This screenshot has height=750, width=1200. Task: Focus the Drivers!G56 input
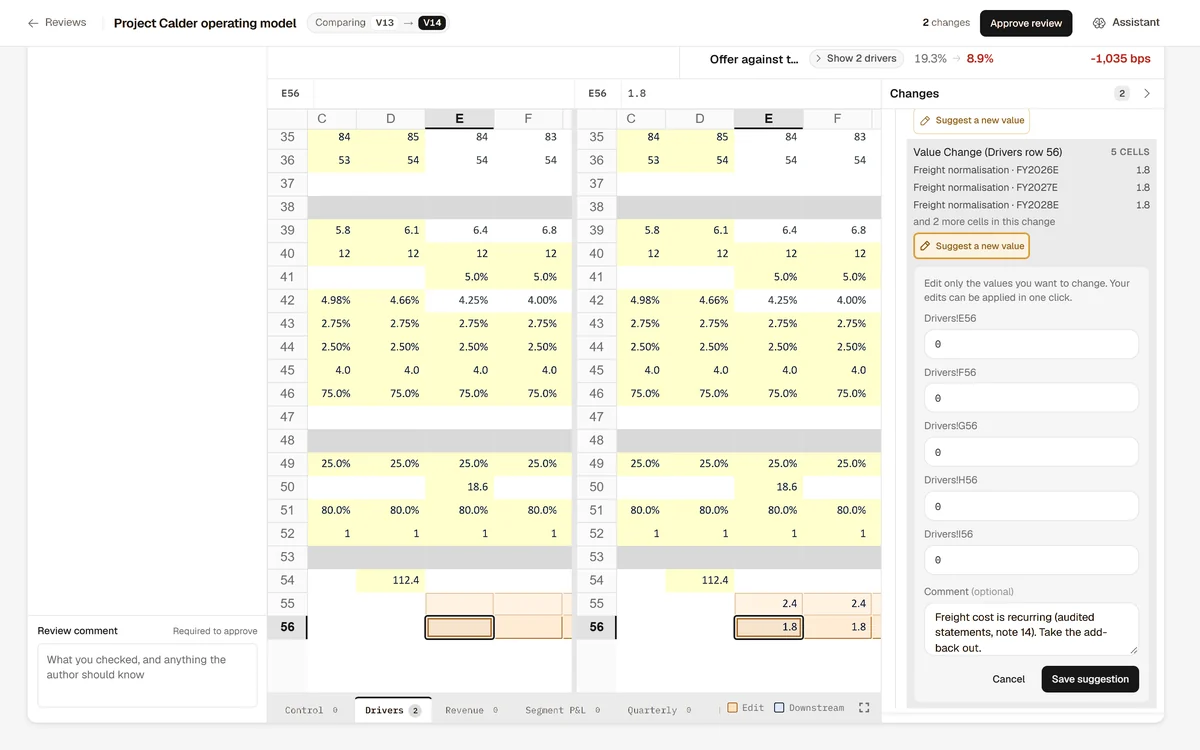point(1031,452)
